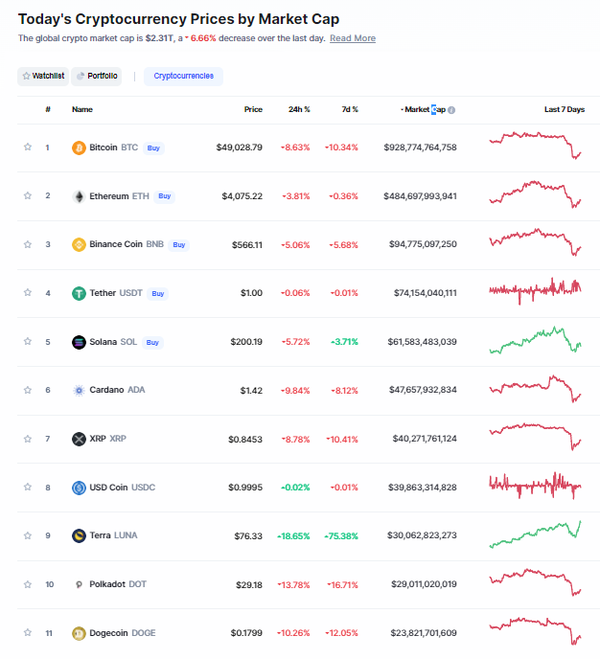This screenshot has height=659, width=600.
Task: Click the Buy button for Tether
Action: coord(158,293)
